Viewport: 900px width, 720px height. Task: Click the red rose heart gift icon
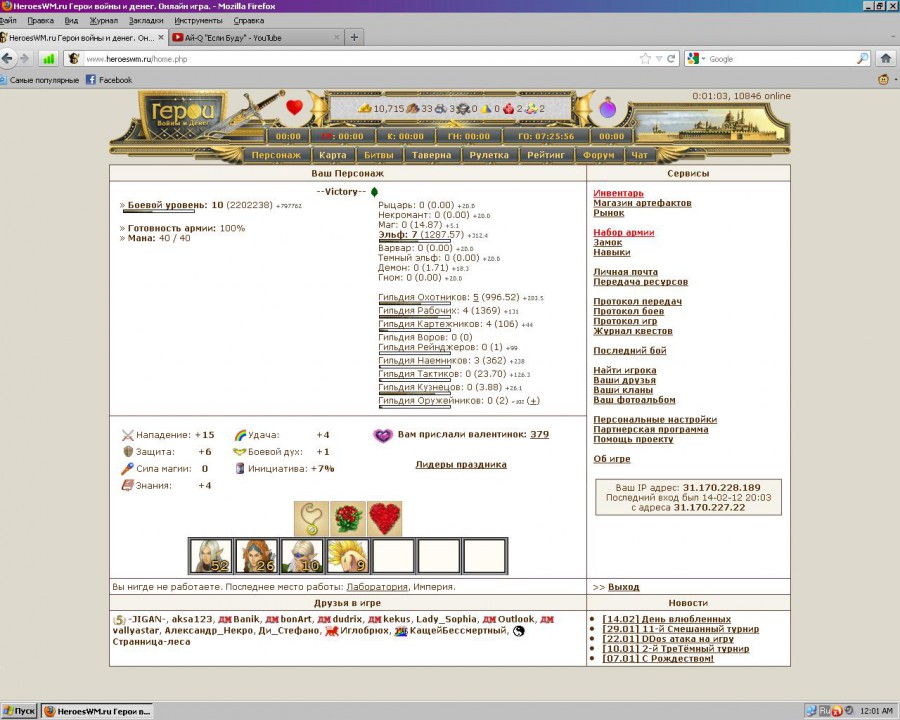pyautogui.click(x=384, y=518)
